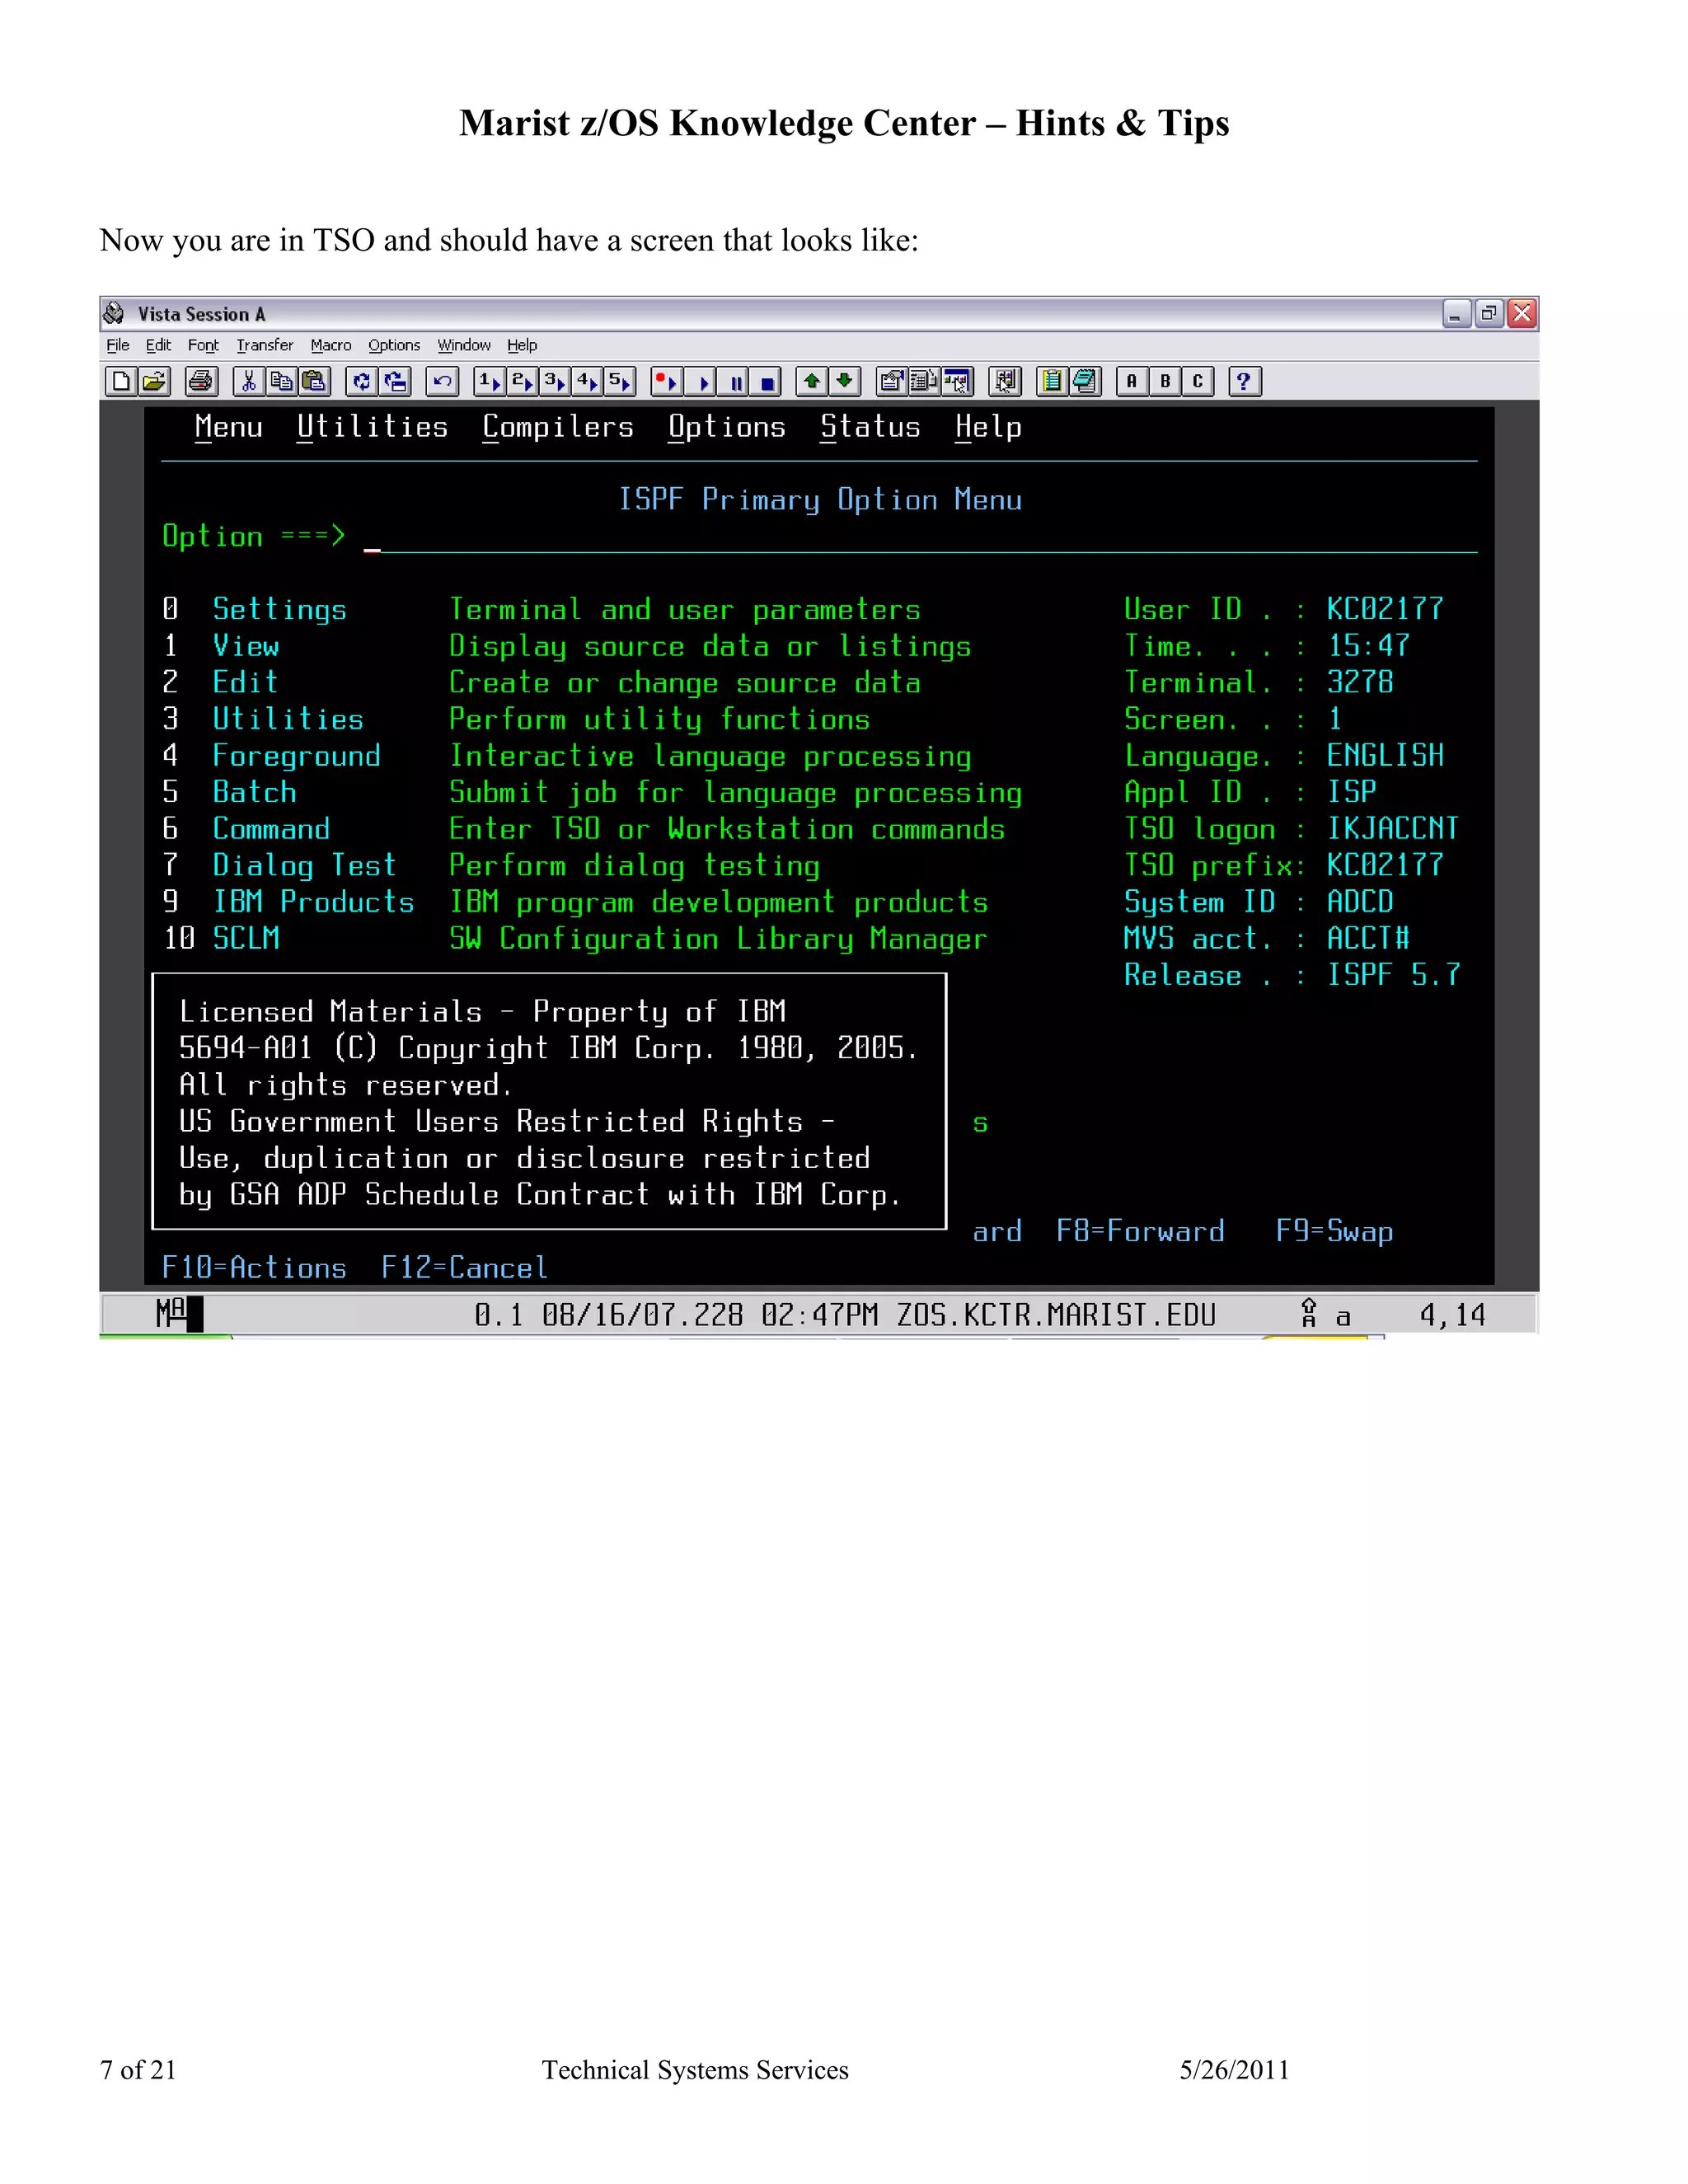Viewport: 1688px width, 2184px height.
Task: Click the cyan cascading windows toolbar icon
Action: (1084, 381)
